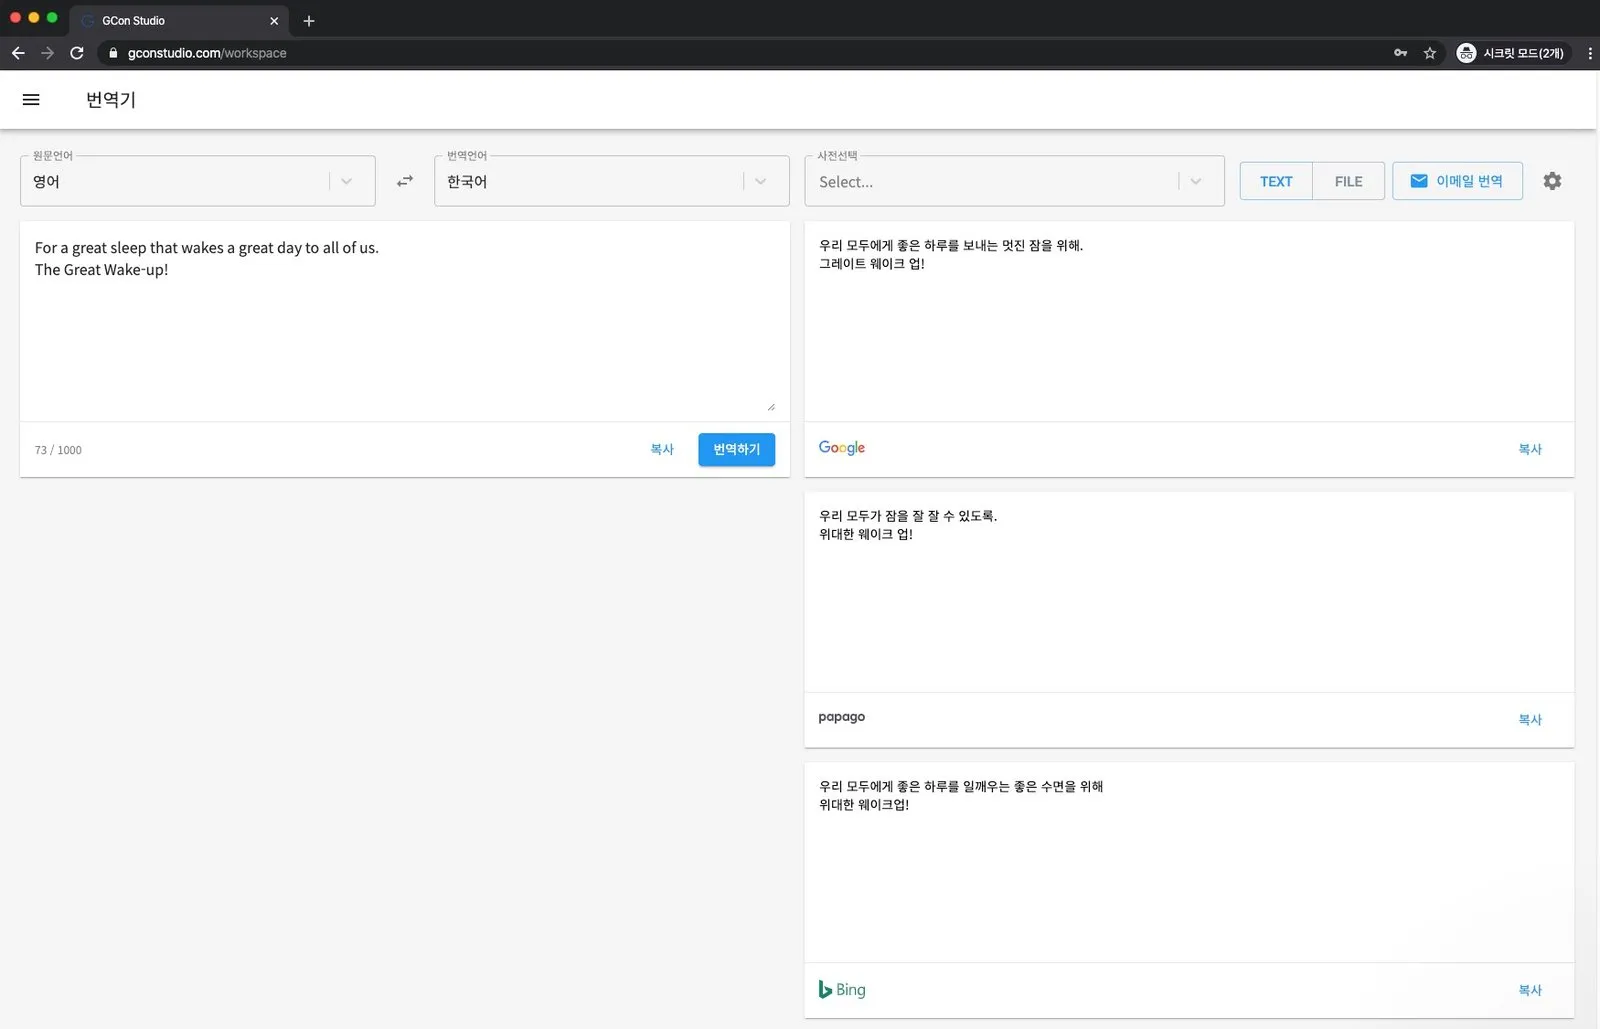Switch to FILE translation mode
Image resolution: width=1600 pixels, height=1029 pixels.
coord(1348,181)
